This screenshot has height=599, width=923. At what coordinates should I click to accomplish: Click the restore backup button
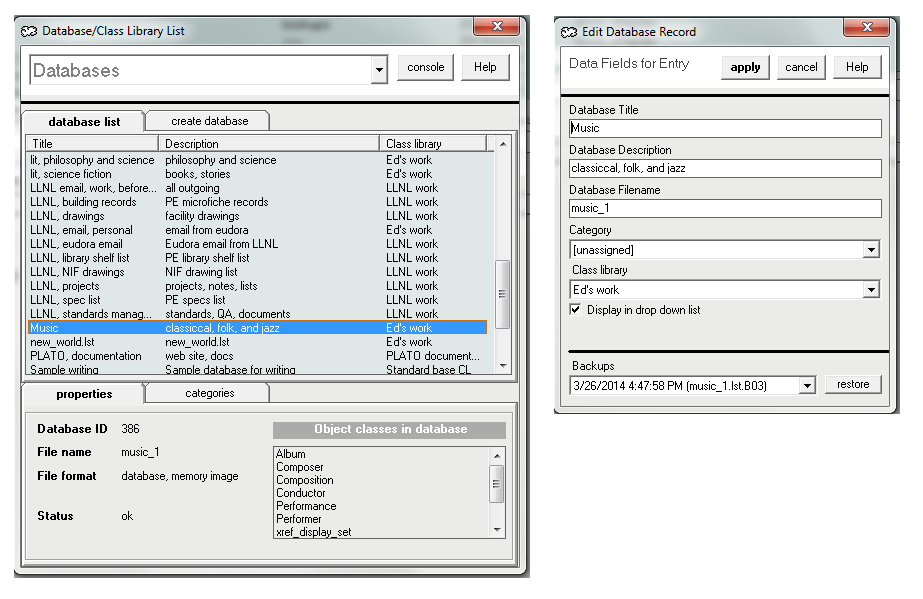tap(852, 385)
